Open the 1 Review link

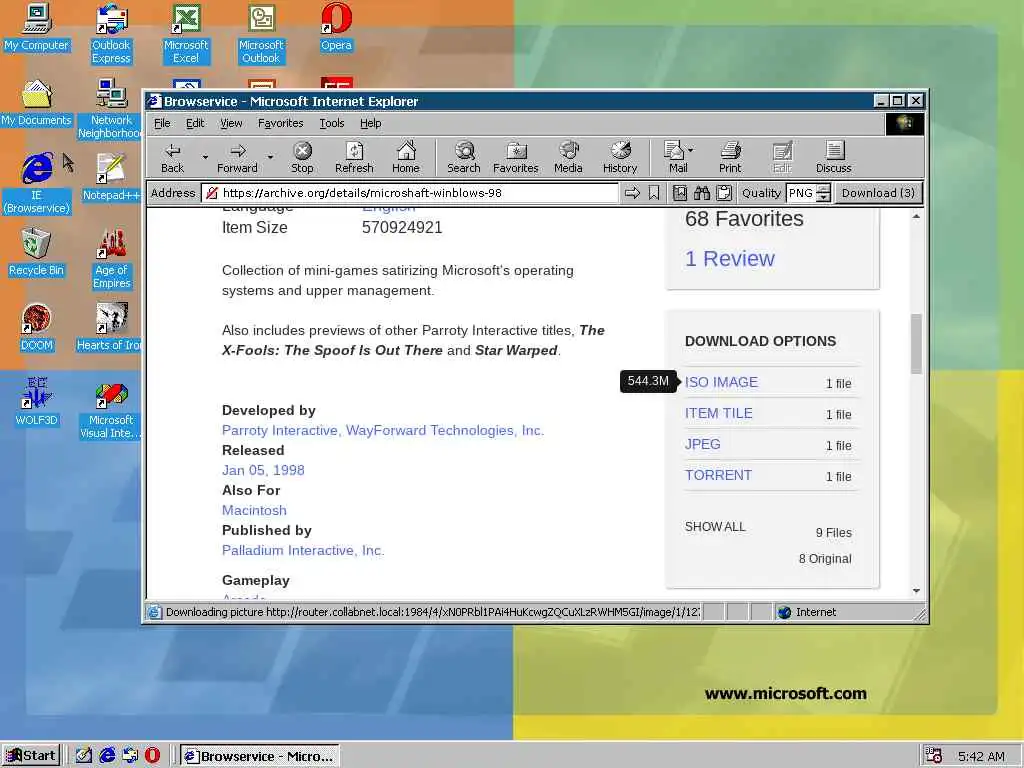tap(729, 259)
